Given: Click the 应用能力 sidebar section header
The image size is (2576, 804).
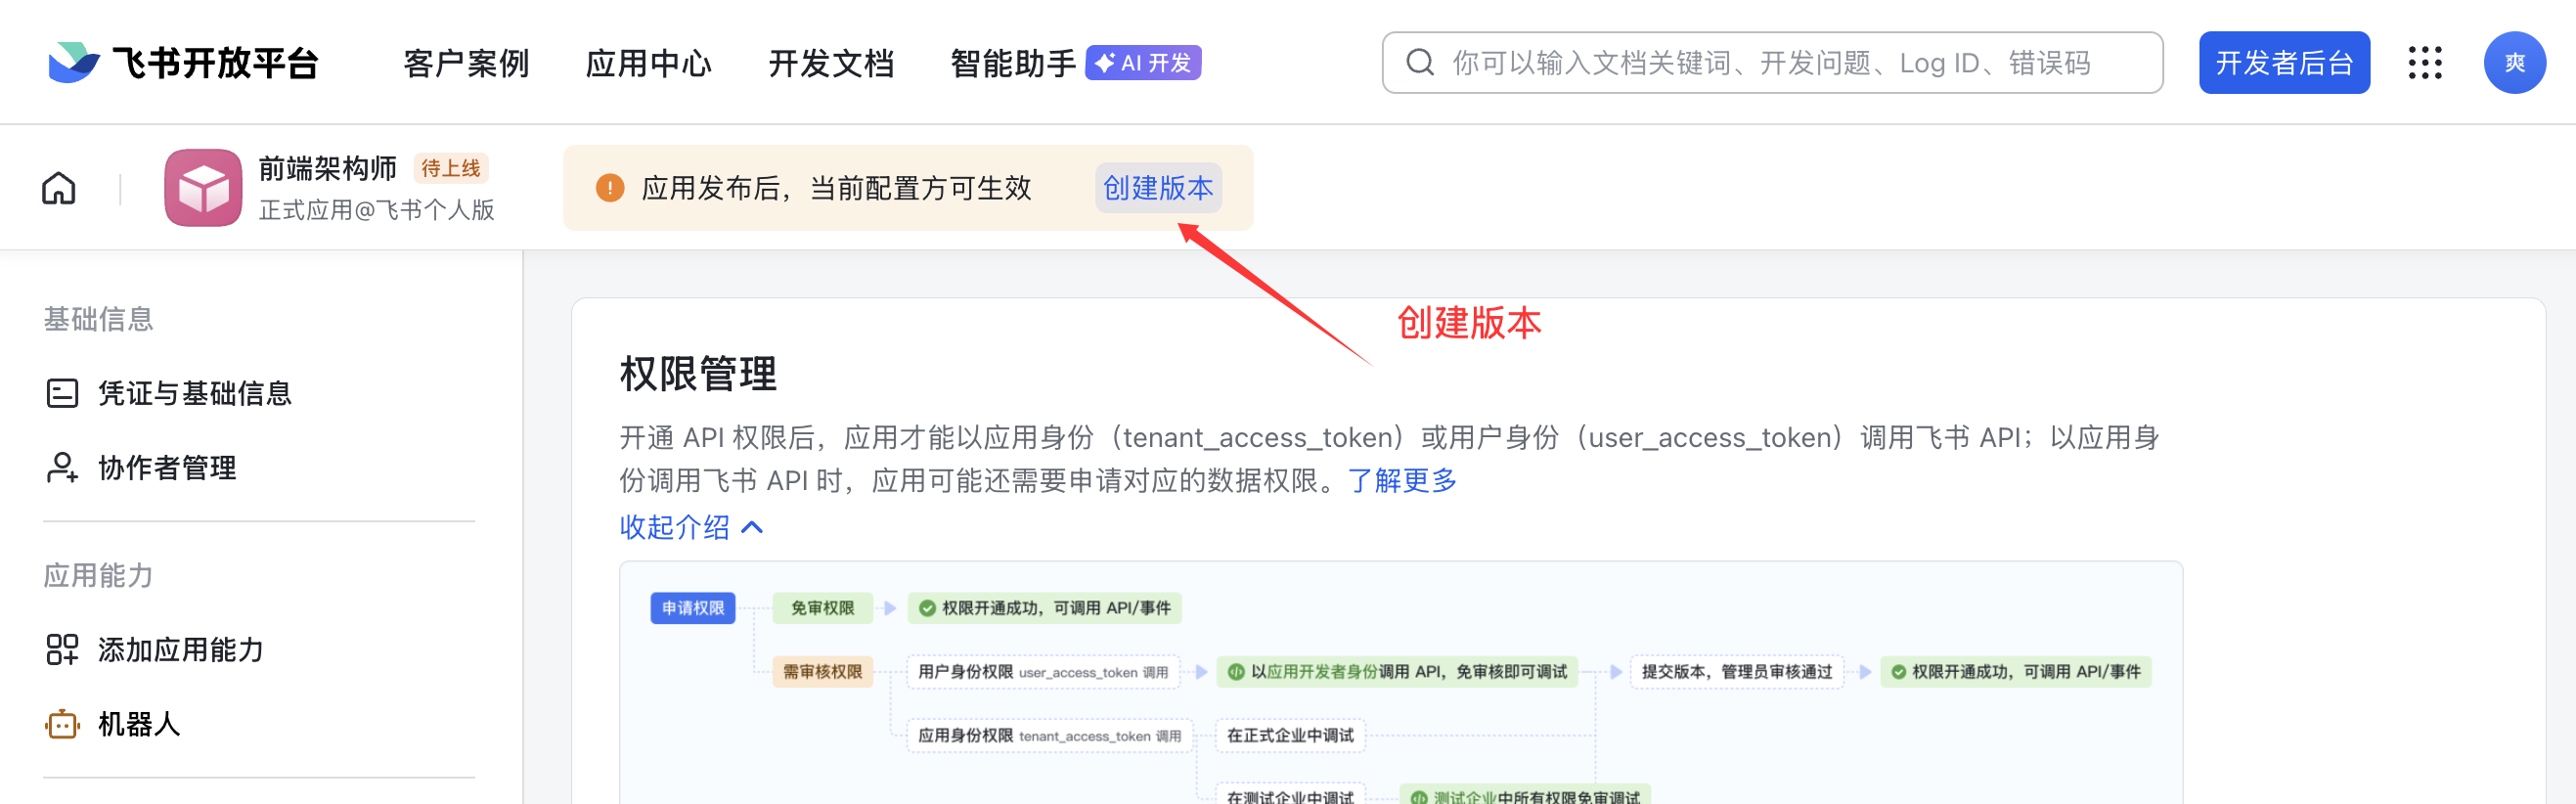Looking at the screenshot, I should (x=98, y=576).
